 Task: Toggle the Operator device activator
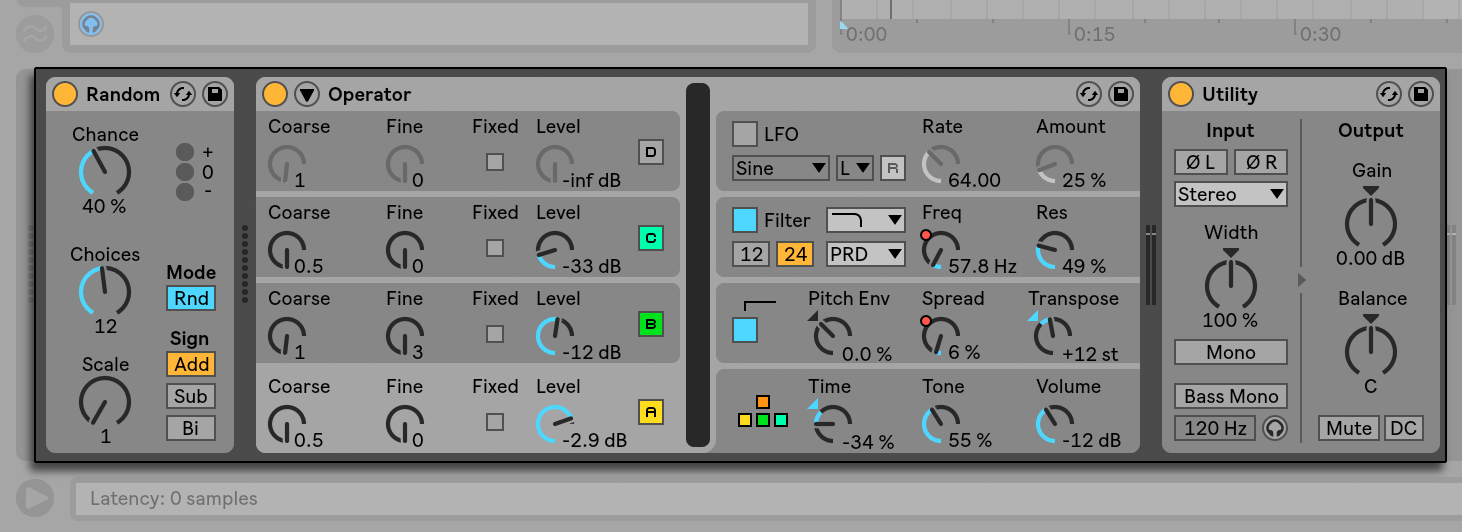275,94
